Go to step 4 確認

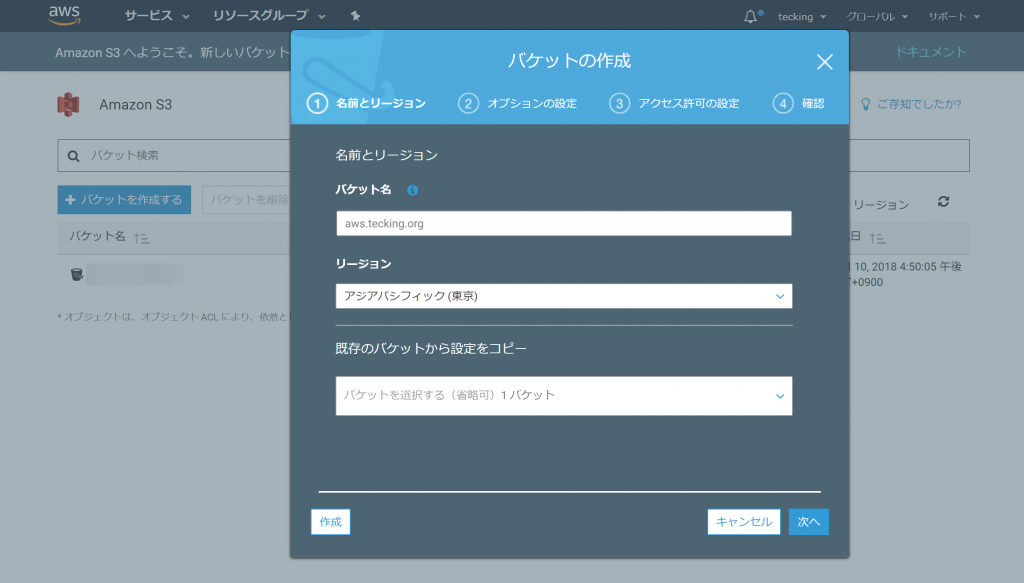pos(798,103)
